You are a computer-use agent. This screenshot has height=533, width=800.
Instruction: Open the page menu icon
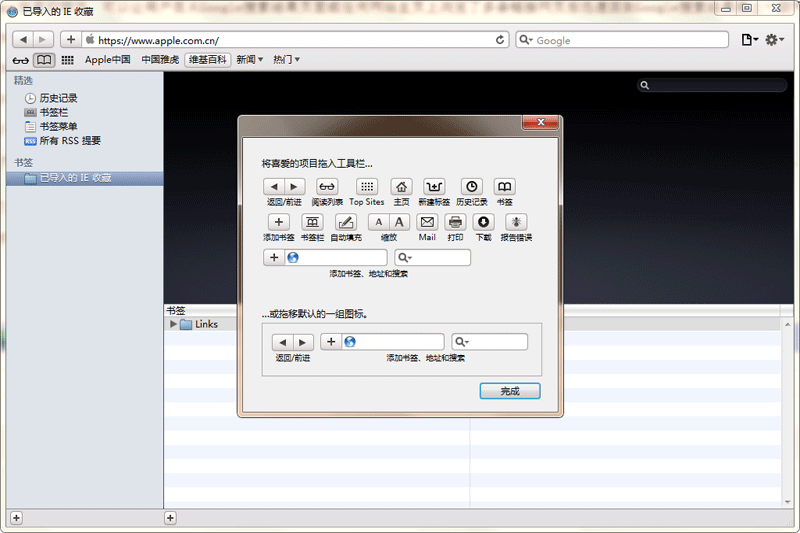(x=749, y=40)
